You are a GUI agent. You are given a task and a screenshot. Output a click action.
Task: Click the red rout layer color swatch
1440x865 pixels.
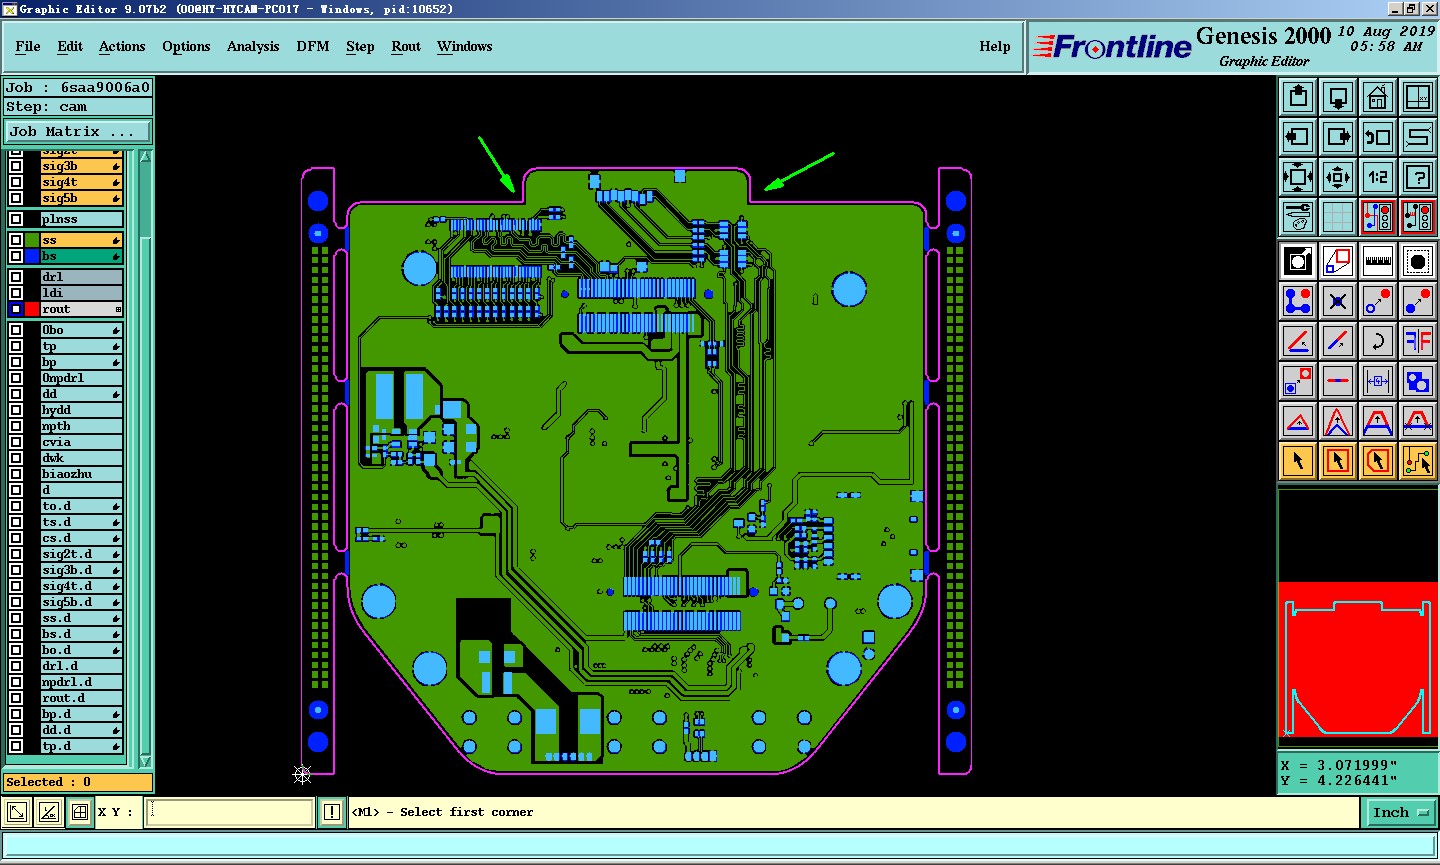[x=32, y=309]
